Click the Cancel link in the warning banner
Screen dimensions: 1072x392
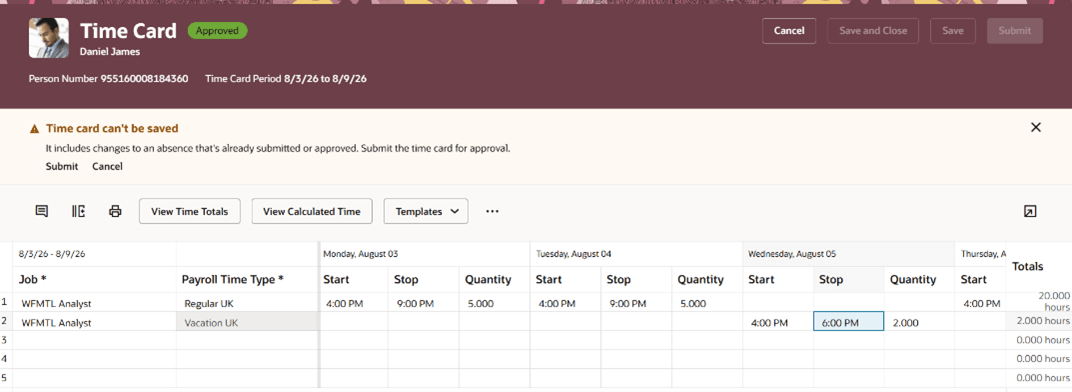point(107,166)
